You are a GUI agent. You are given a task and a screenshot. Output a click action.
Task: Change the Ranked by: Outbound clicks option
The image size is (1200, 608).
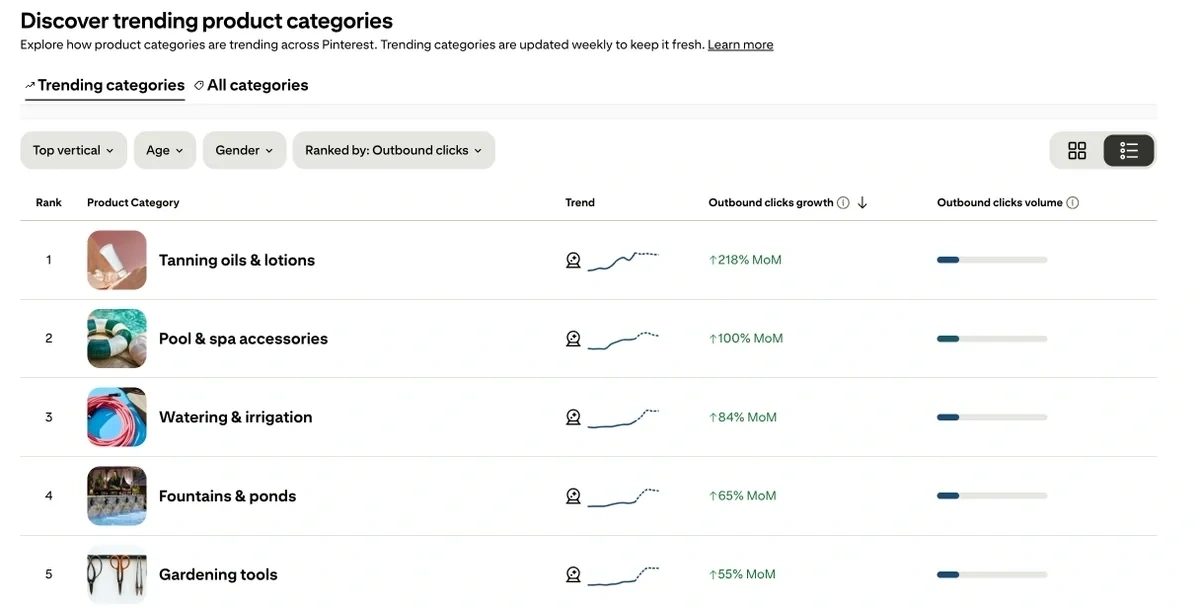click(x=393, y=150)
